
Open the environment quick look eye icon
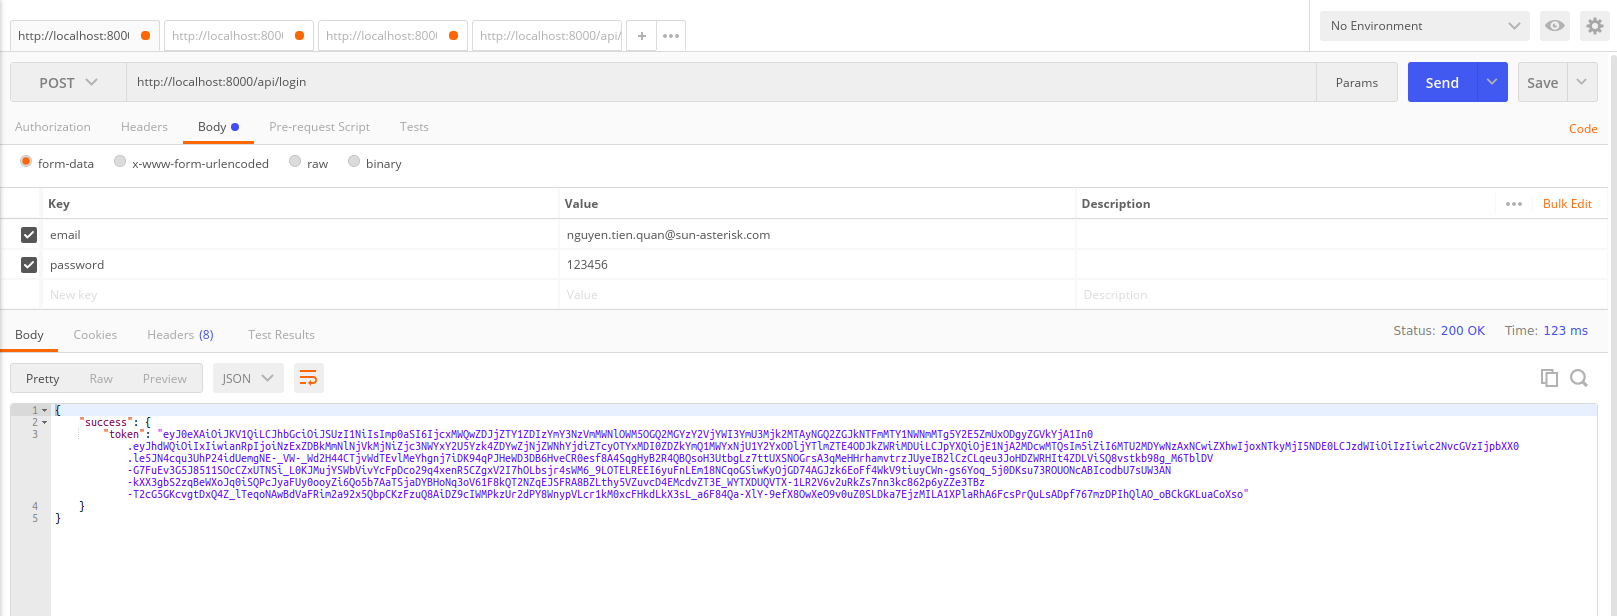[x=1554, y=26]
